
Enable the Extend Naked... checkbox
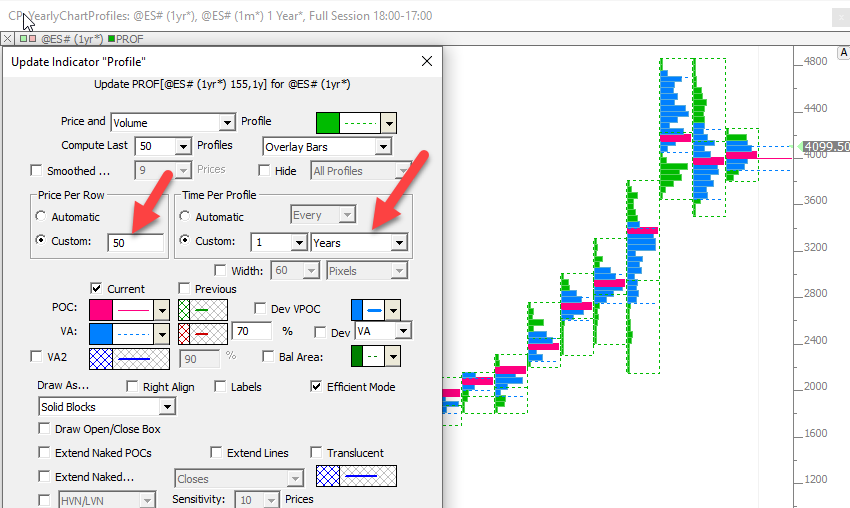click(44, 476)
